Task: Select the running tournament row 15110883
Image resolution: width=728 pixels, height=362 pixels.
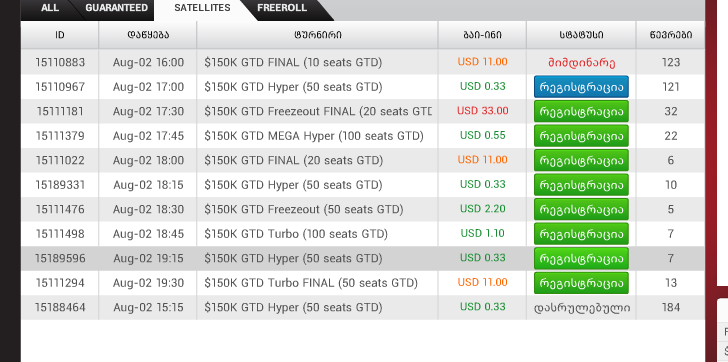Action: [363, 62]
